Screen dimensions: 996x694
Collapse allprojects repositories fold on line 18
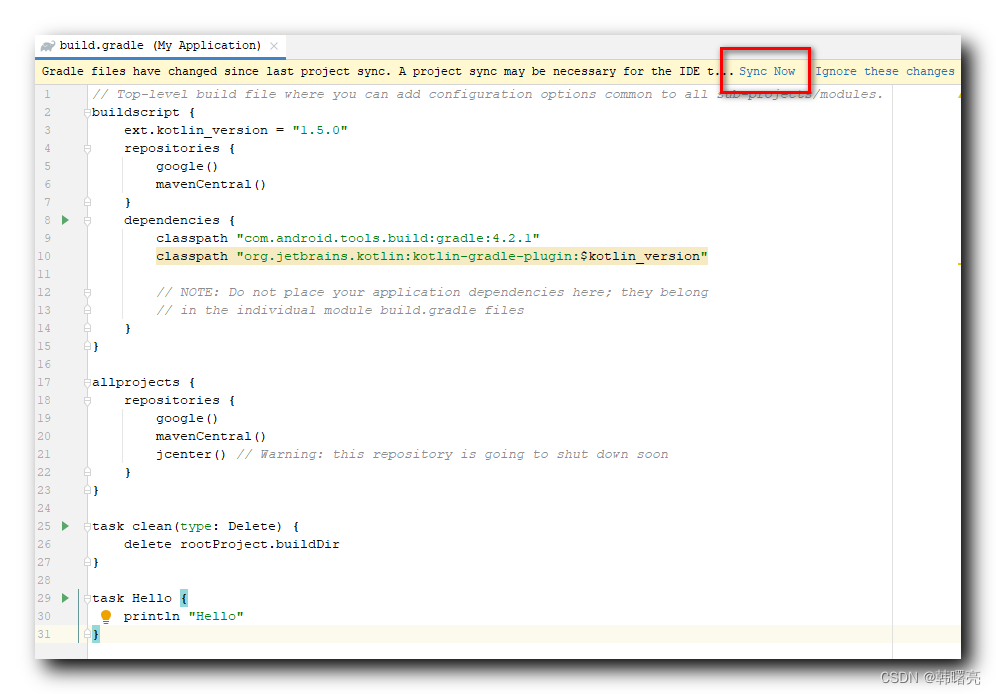(87, 401)
